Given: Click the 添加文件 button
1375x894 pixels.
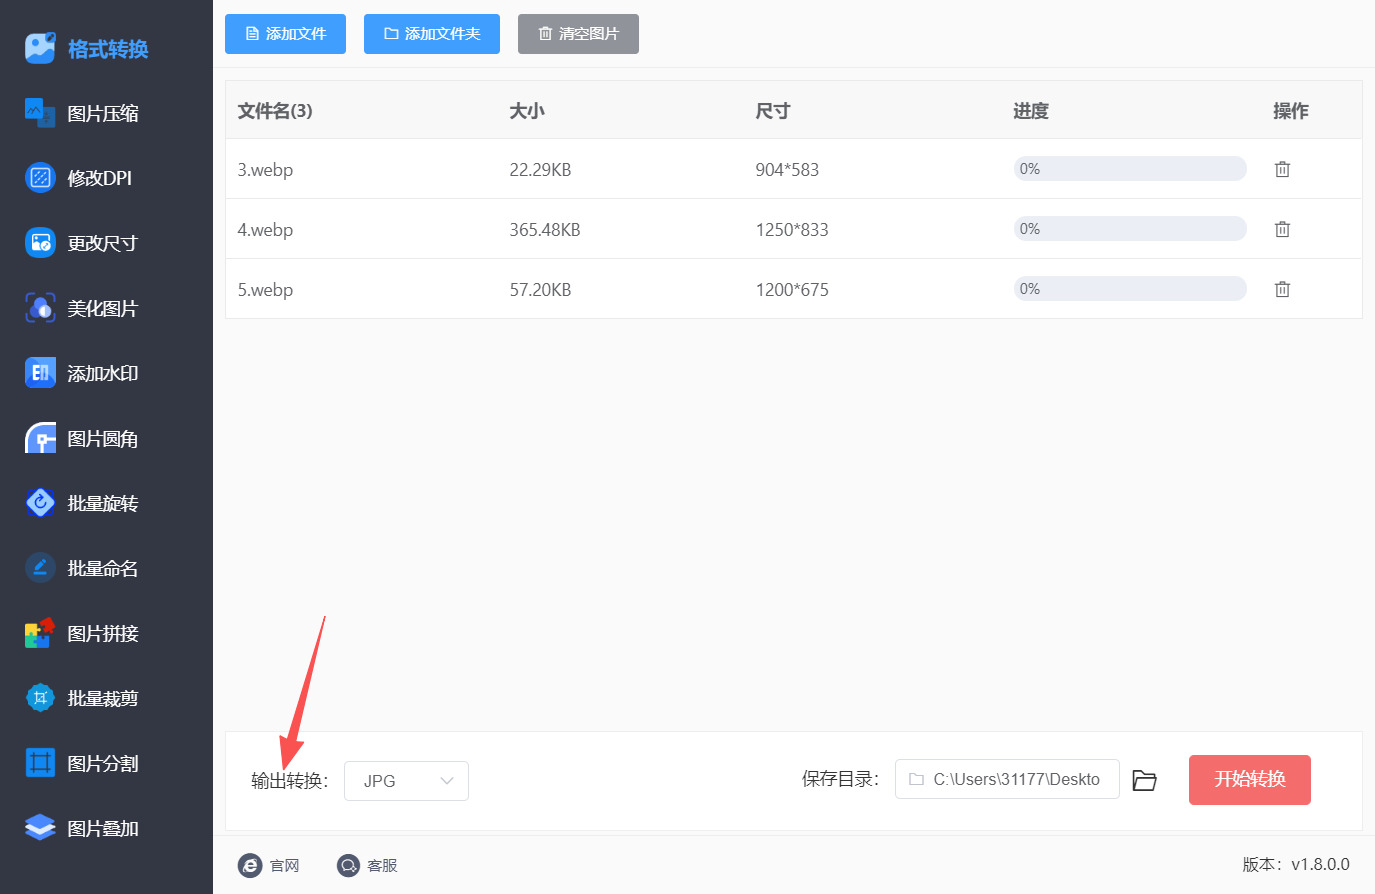Looking at the screenshot, I should pyautogui.click(x=285, y=34).
